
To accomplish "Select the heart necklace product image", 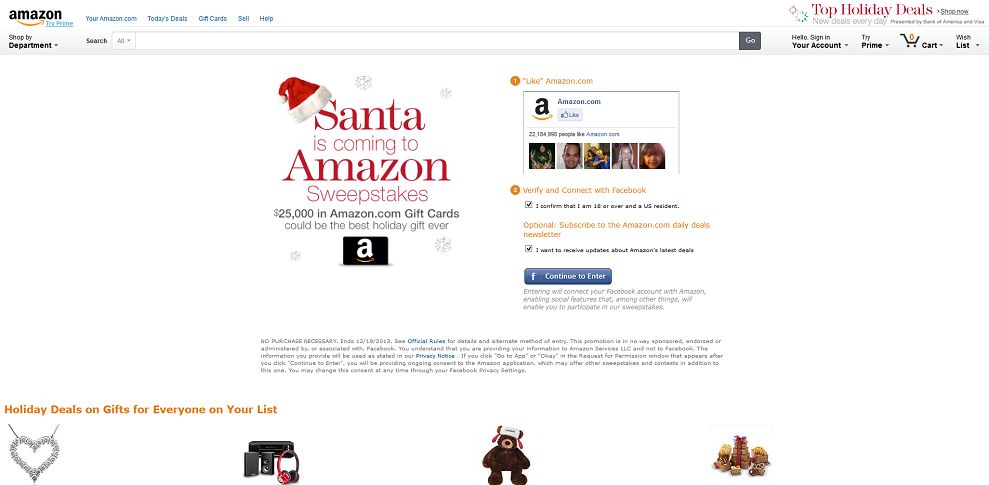I will pos(35,453).
